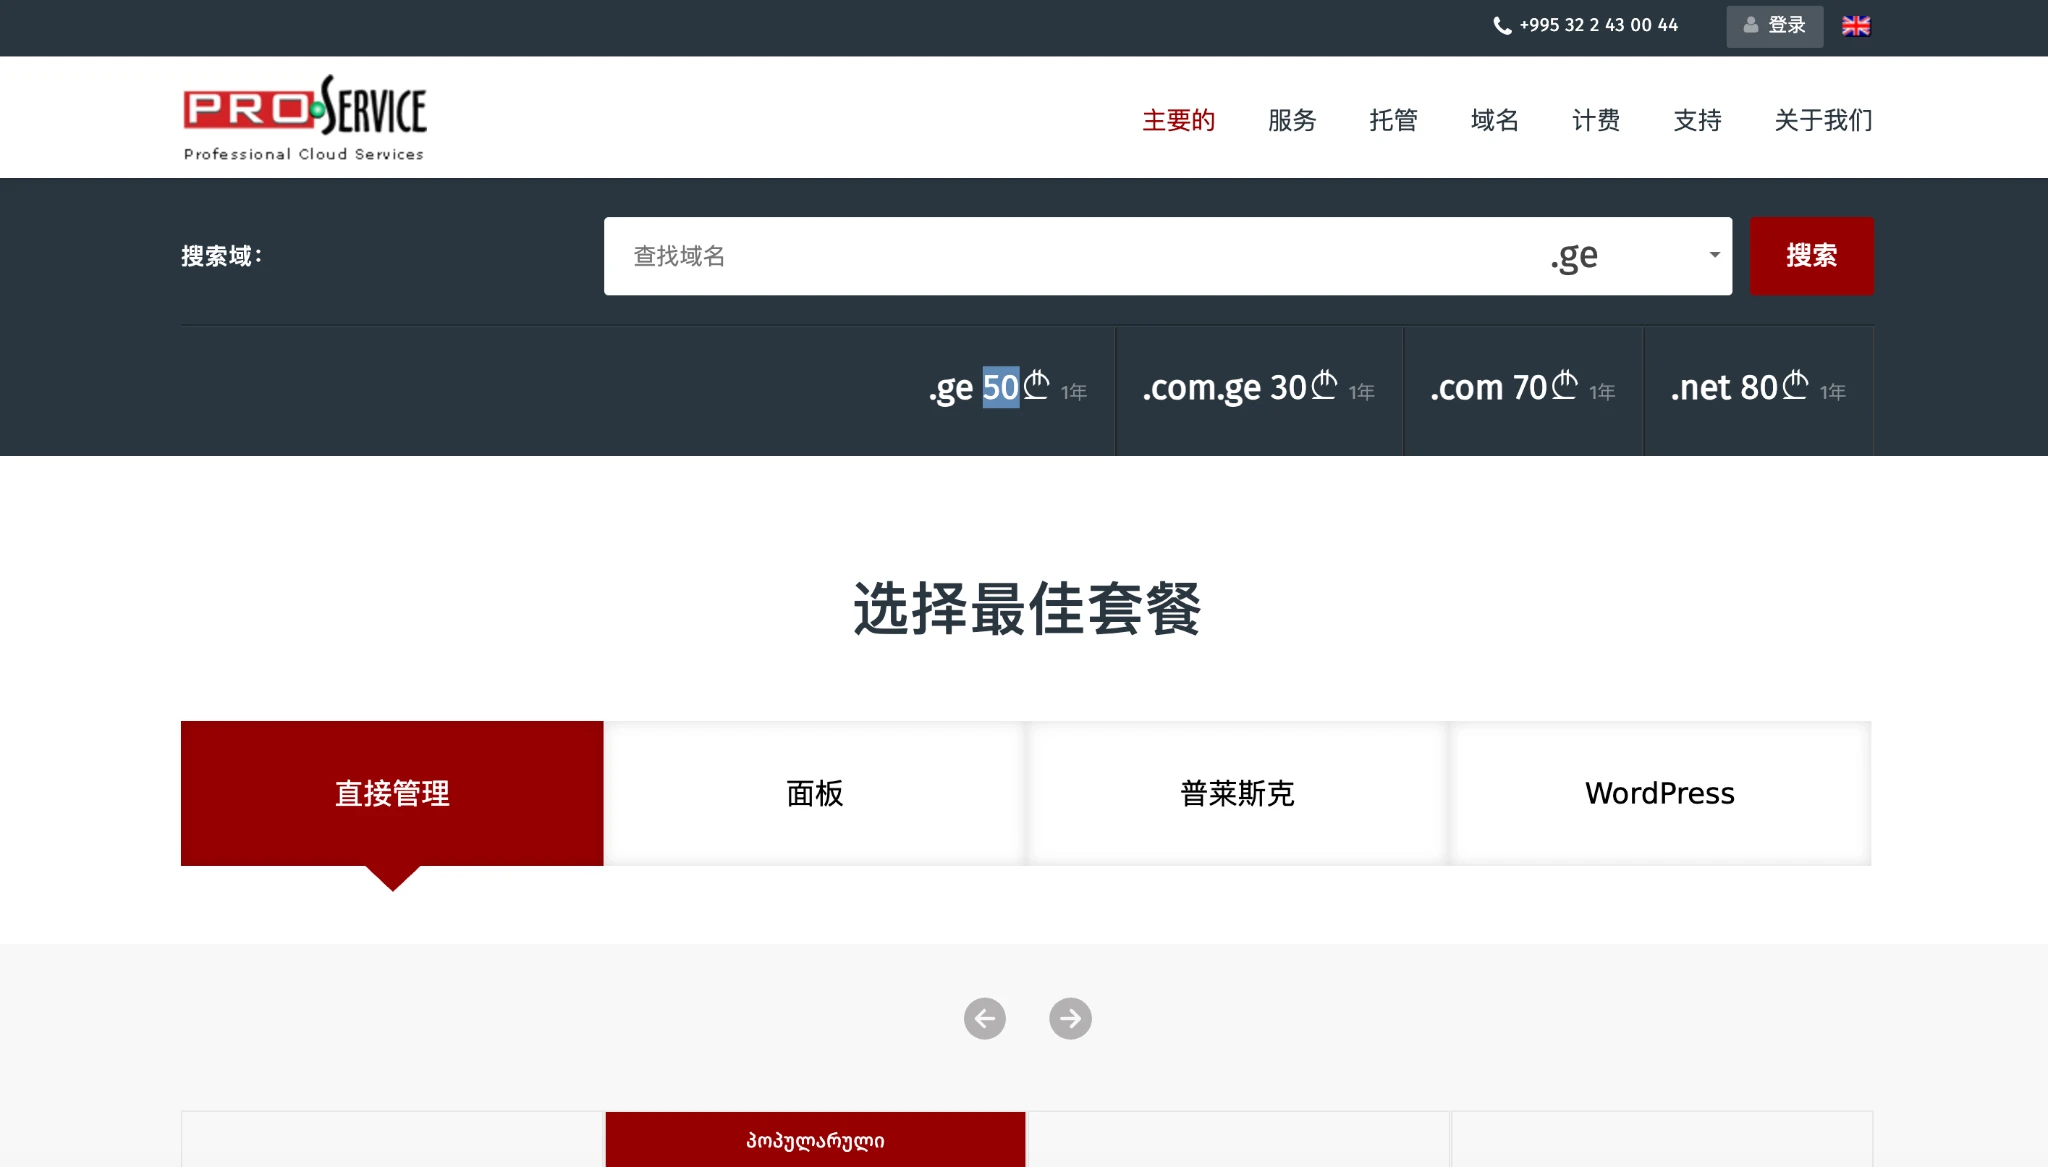Click the 登录 login button

(1774, 26)
